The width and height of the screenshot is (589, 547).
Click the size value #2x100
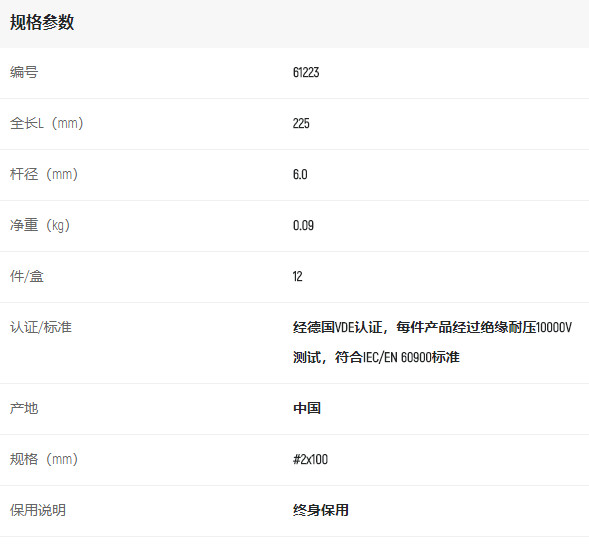pyautogui.click(x=310, y=459)
